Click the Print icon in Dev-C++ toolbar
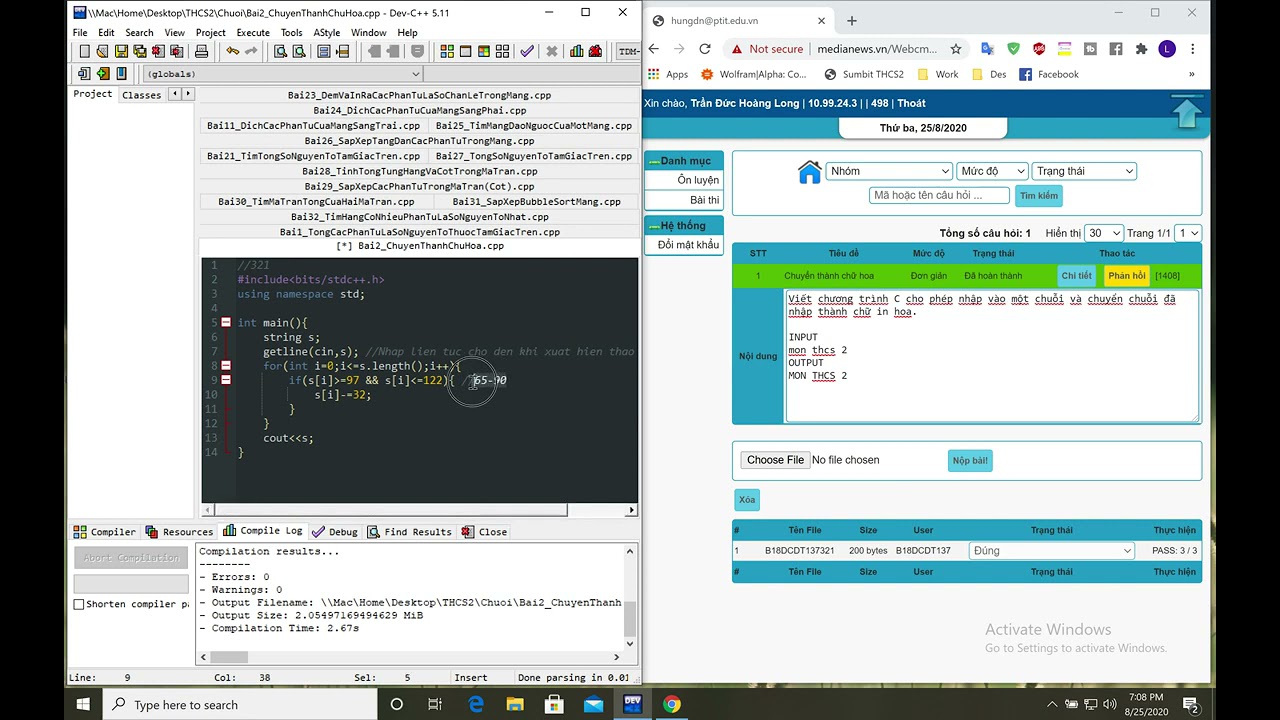1280x720 pixels. coord(201,52)
